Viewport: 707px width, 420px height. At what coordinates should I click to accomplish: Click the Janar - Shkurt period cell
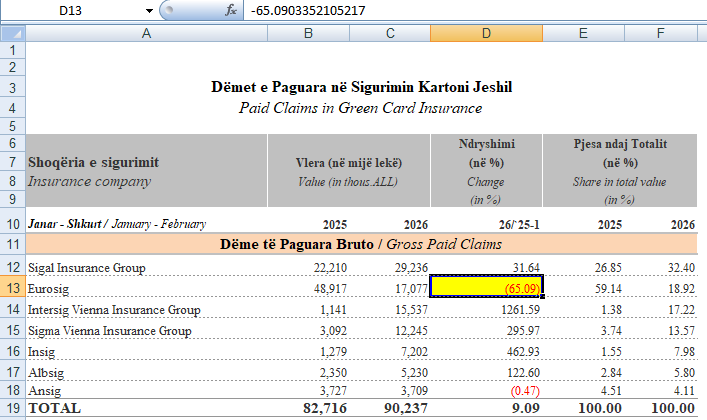click(146, 223)
